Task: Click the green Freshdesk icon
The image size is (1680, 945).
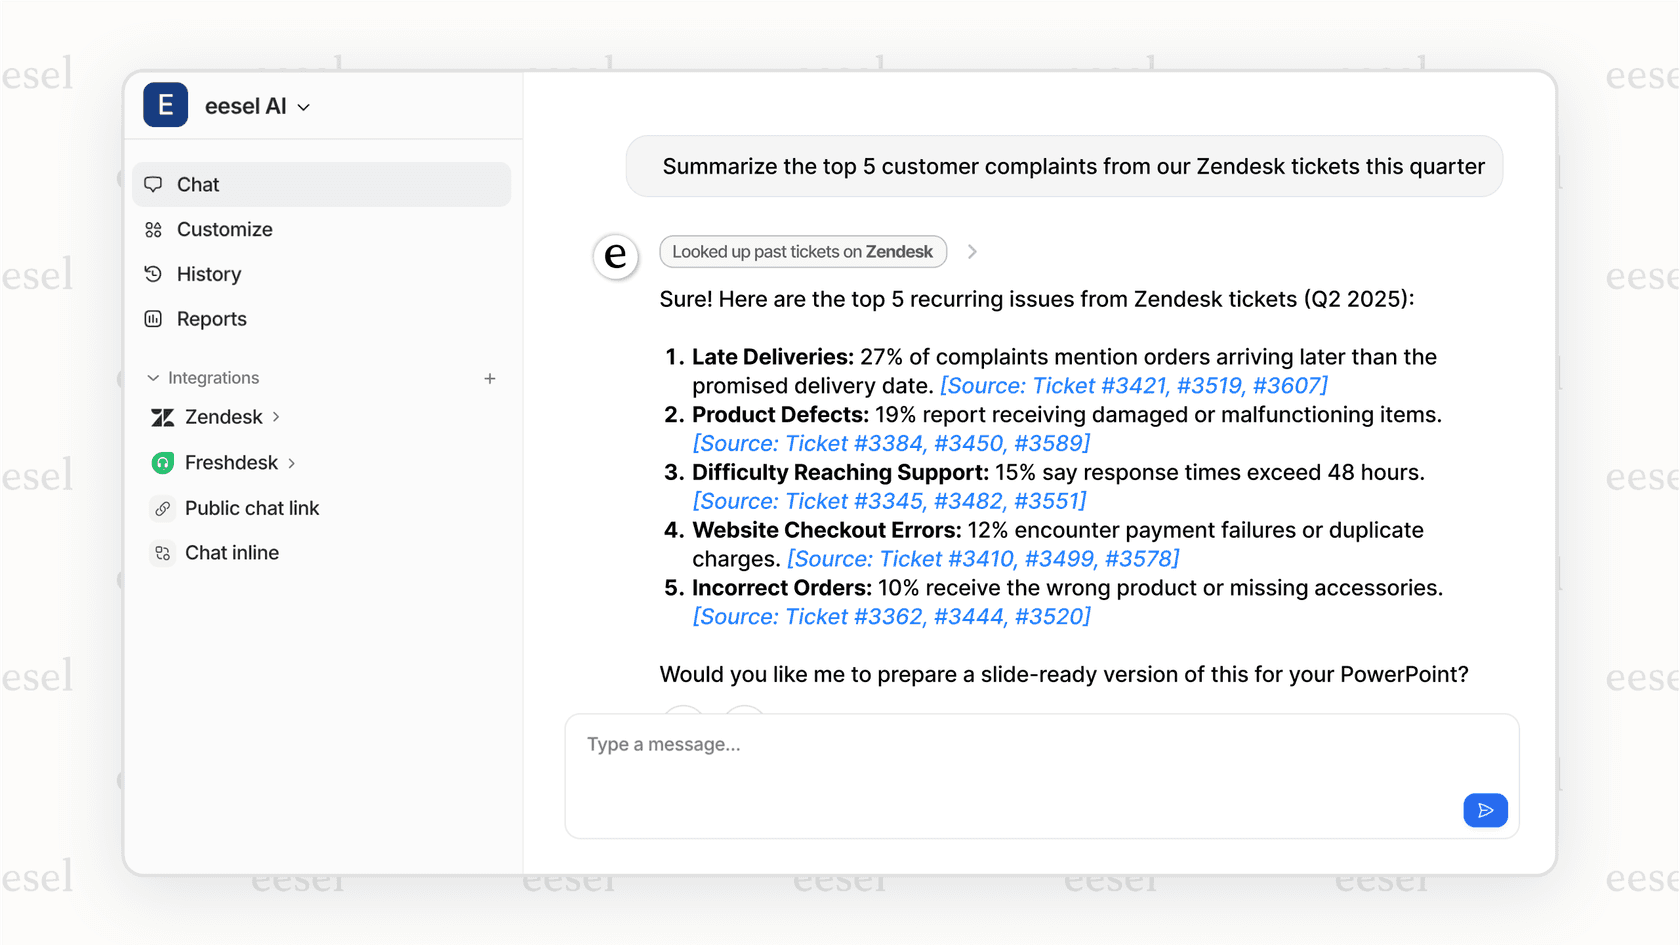Action: 162,463
